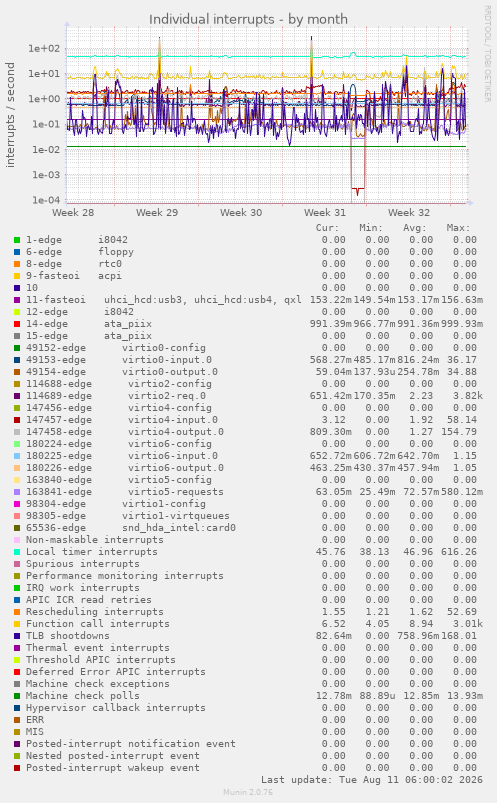Click the graph title Individual interrupts - by month
Screen dimensions: 497x803
tap(248, 19)
